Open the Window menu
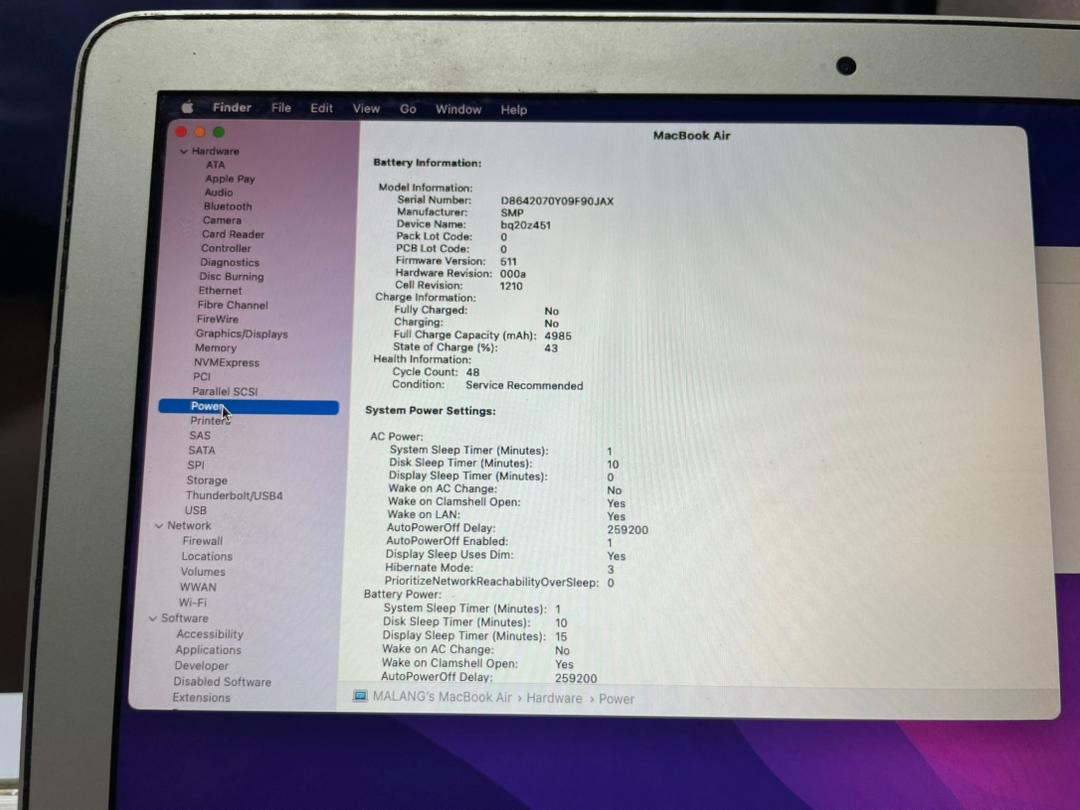1080x810 pixels. tap(458, 110)
